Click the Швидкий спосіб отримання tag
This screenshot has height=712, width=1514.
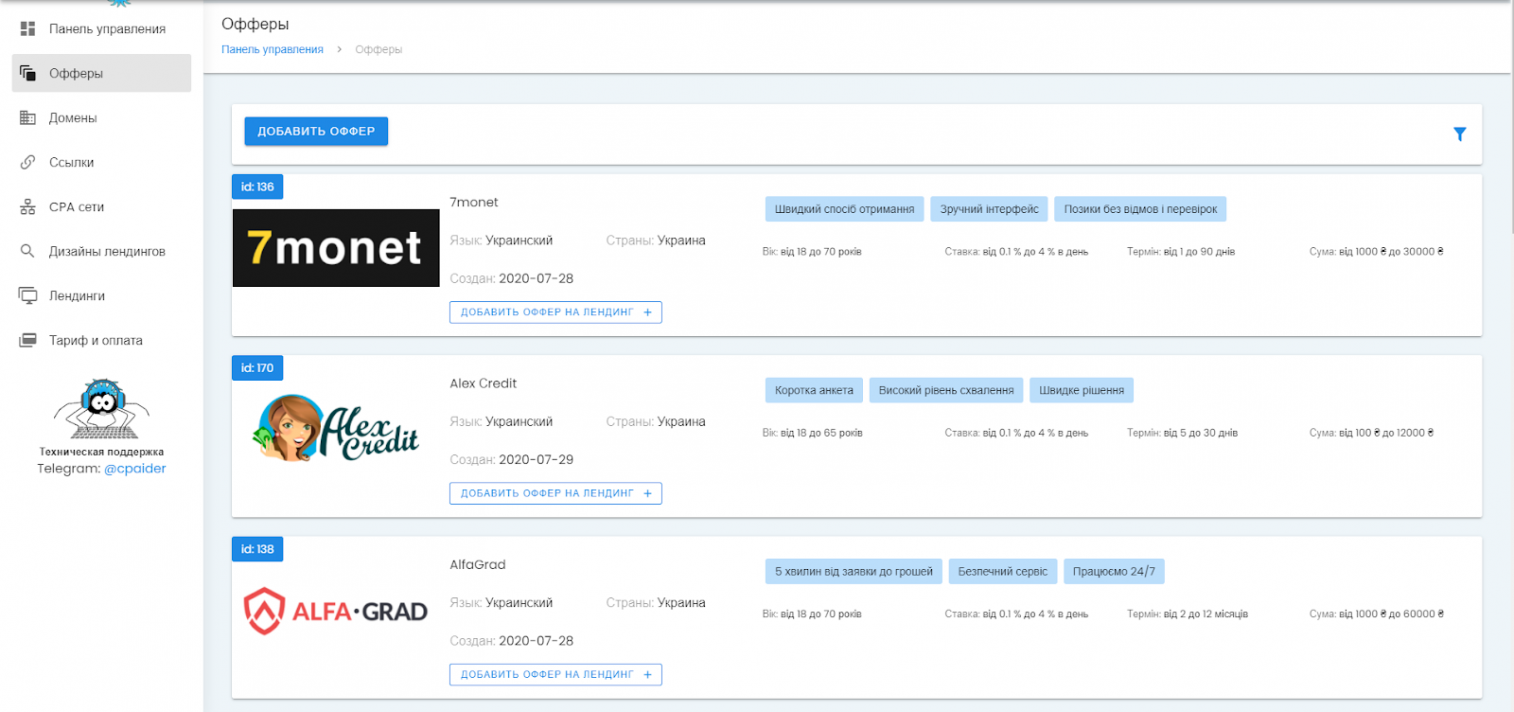click(845, 209)
